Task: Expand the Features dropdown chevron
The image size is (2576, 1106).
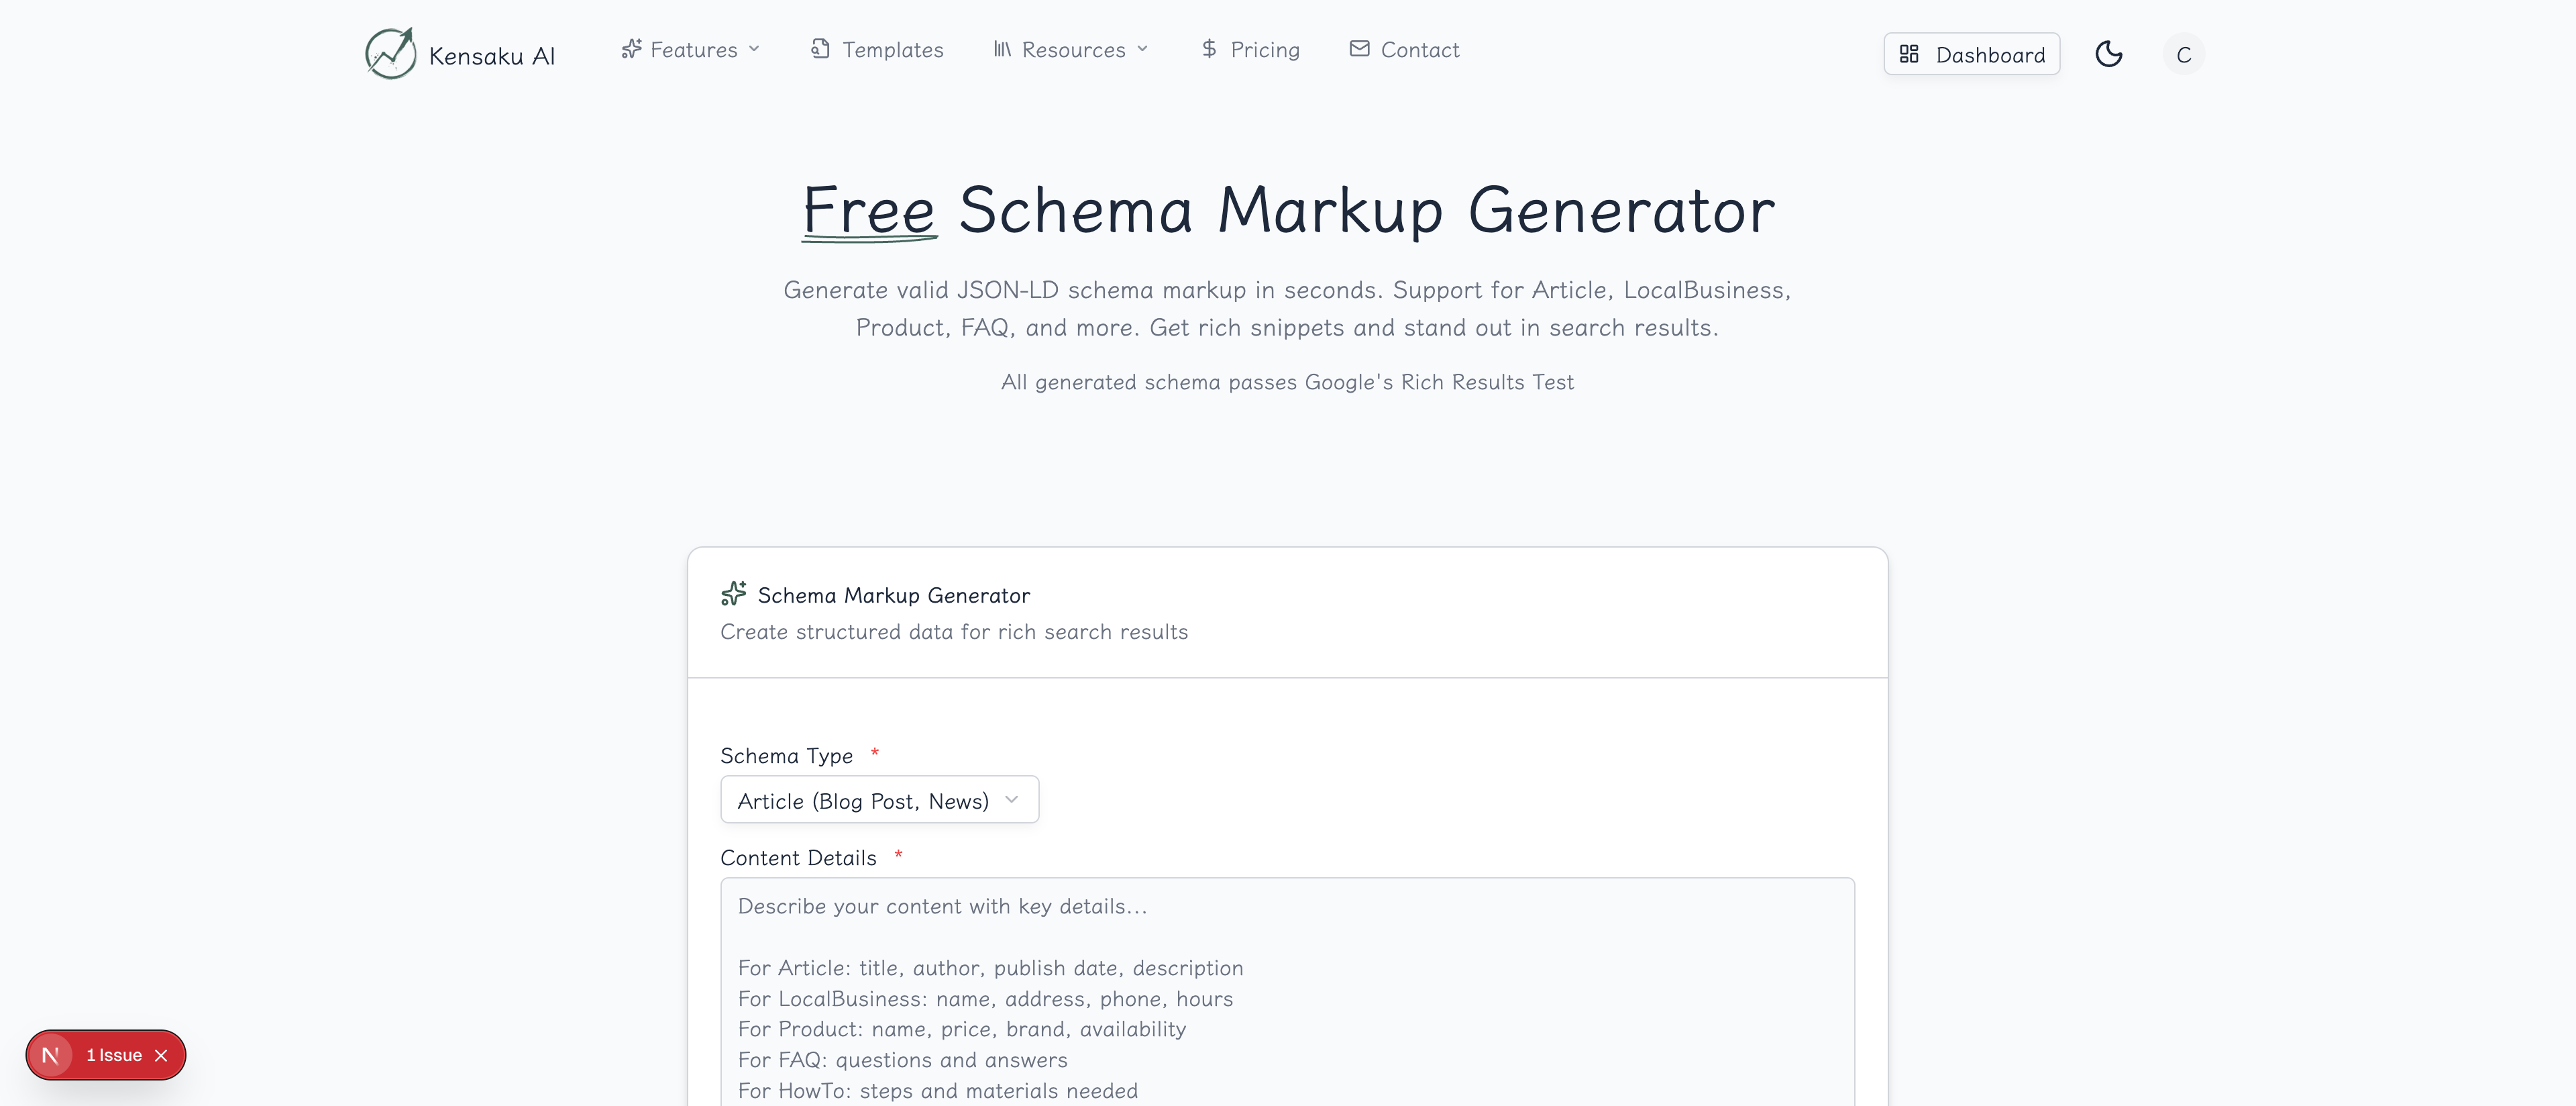Action: [x=755, y=49]
